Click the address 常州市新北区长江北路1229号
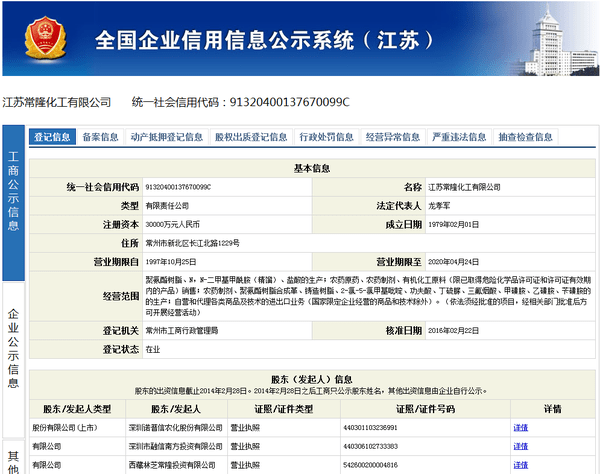Viewport: 600px width, 474px height. click(192, 243)
